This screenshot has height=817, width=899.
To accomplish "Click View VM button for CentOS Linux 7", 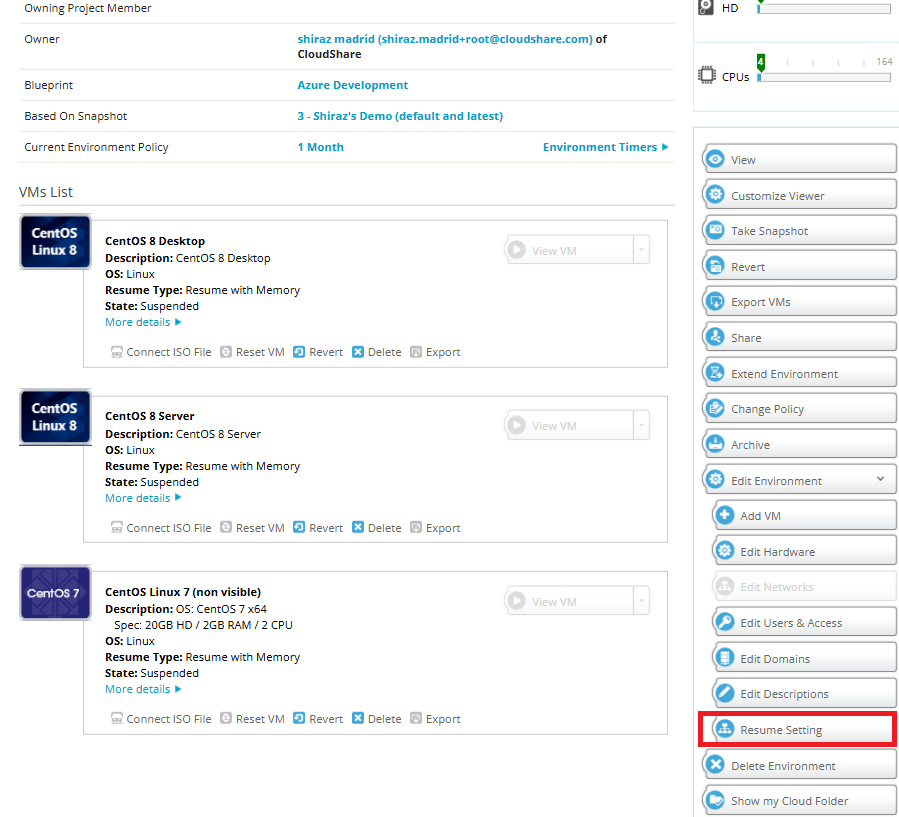I will point(569,601).
